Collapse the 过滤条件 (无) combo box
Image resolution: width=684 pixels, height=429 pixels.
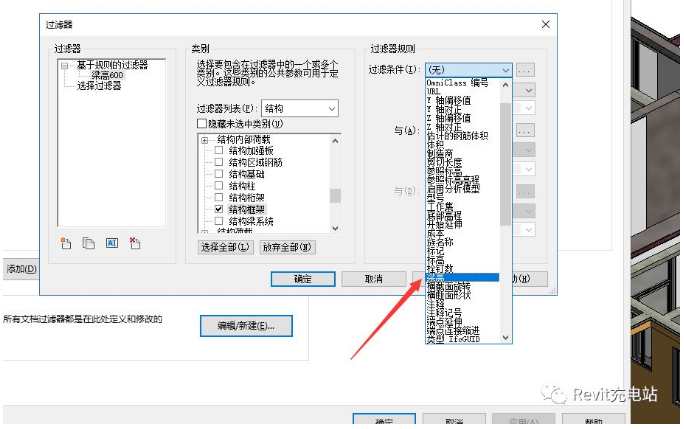[x=469, y=70]
